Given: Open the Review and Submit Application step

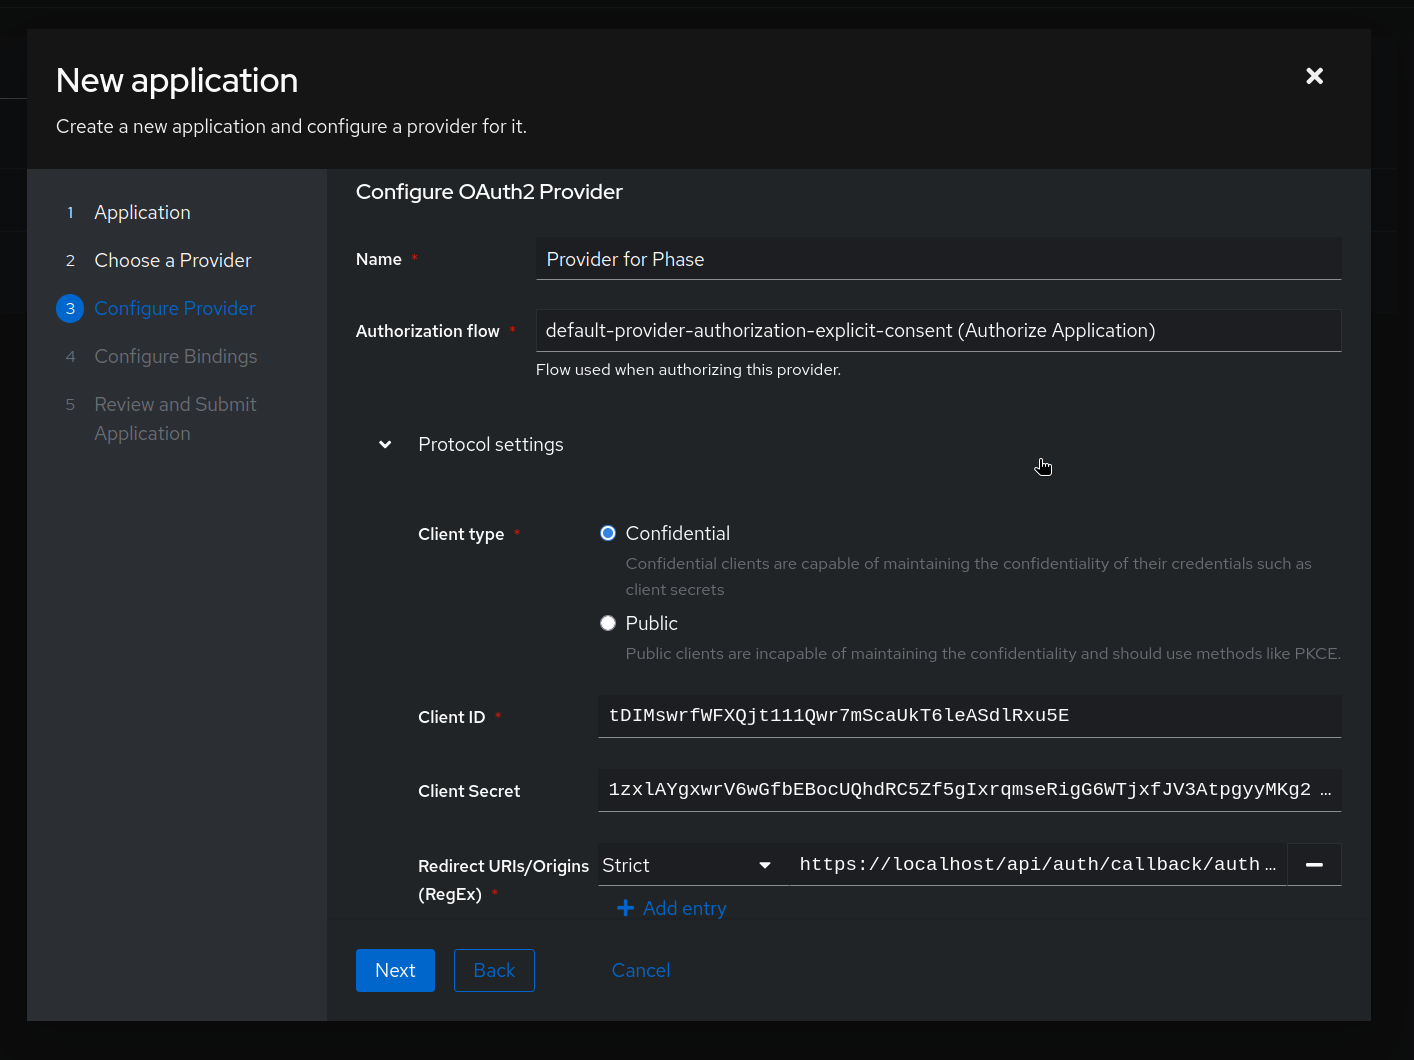Looking at the screenshot, I should click(x=175, y=418).
